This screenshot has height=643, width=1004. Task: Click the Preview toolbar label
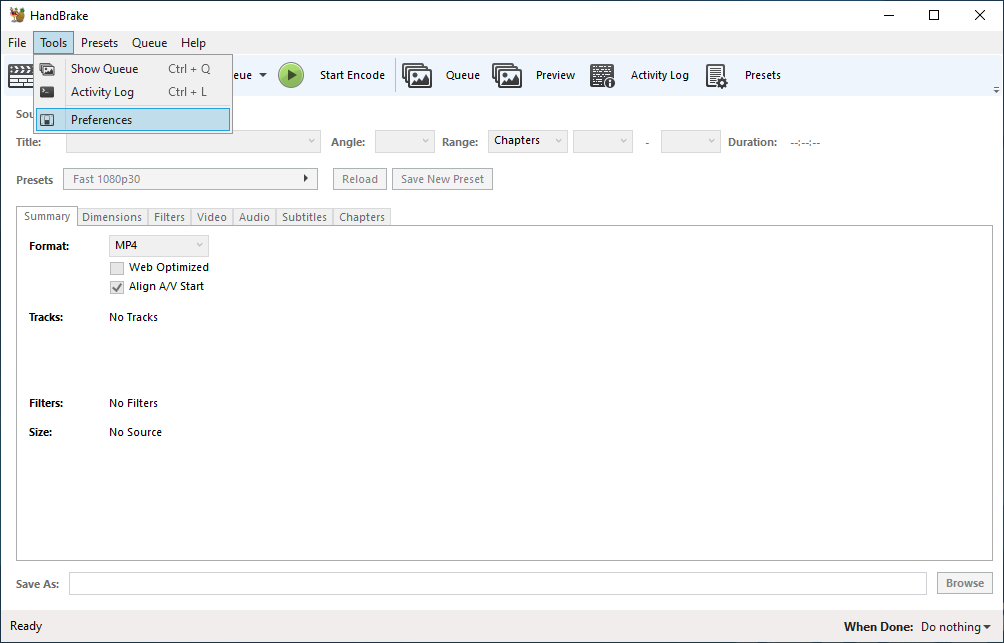555,75
